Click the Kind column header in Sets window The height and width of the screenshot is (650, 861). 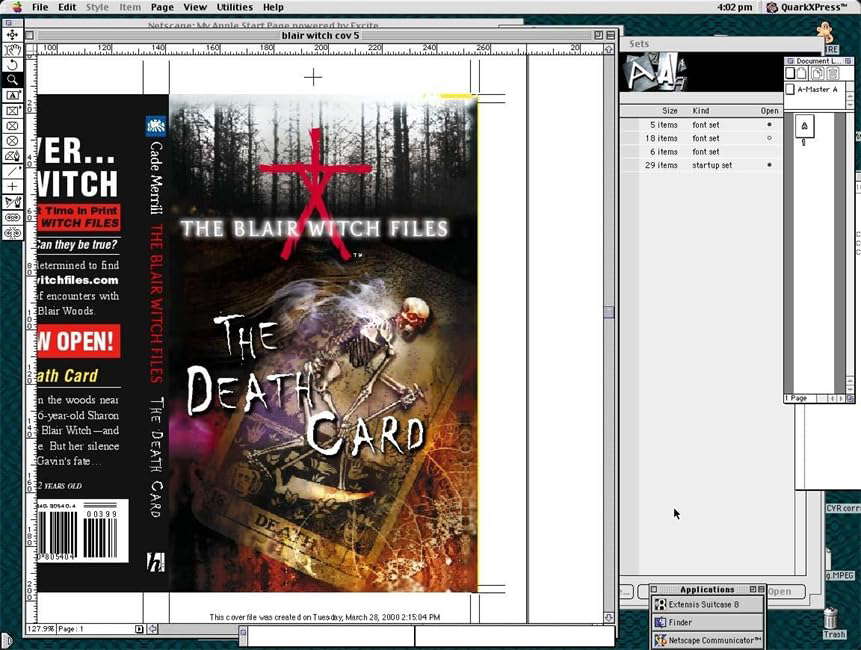tap(701, 111)
